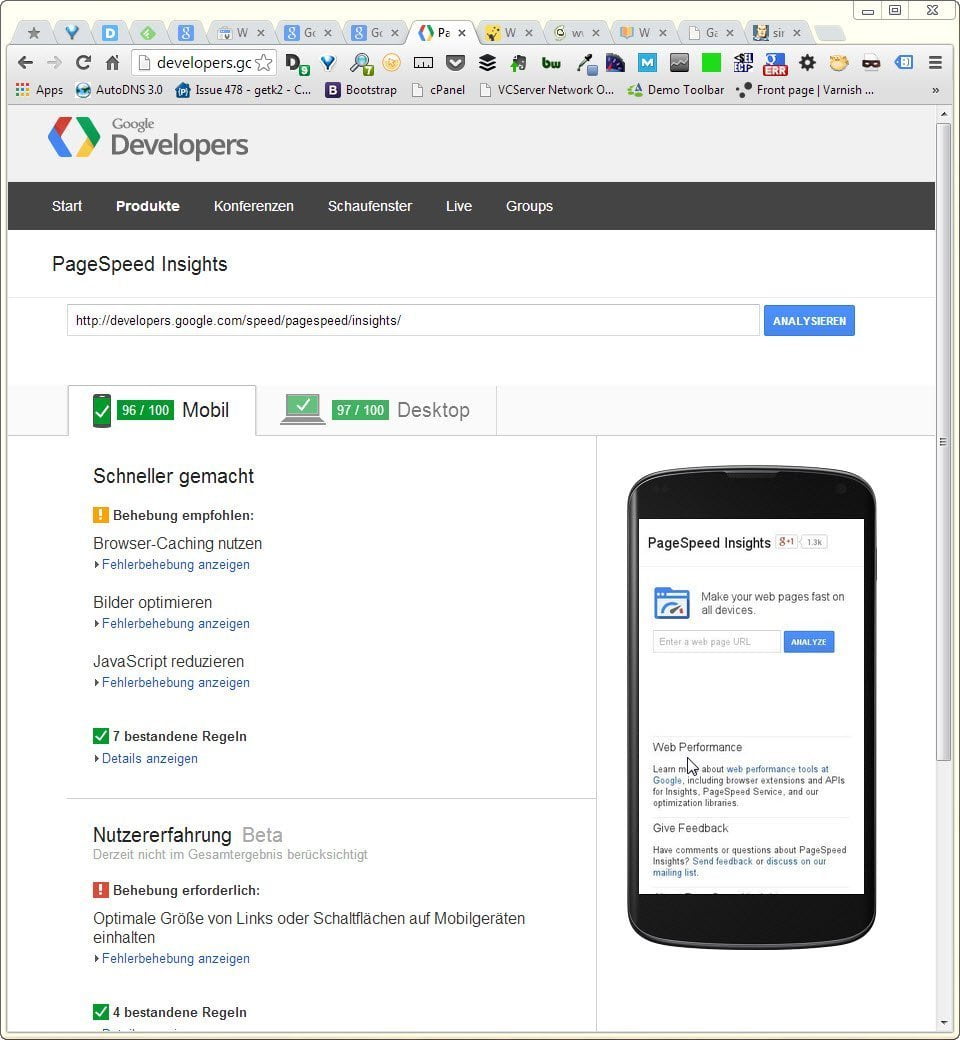
Task: Click the BuiltWith 'bw' extension icon
Action: pyautogui.click(x=551, y=63)
